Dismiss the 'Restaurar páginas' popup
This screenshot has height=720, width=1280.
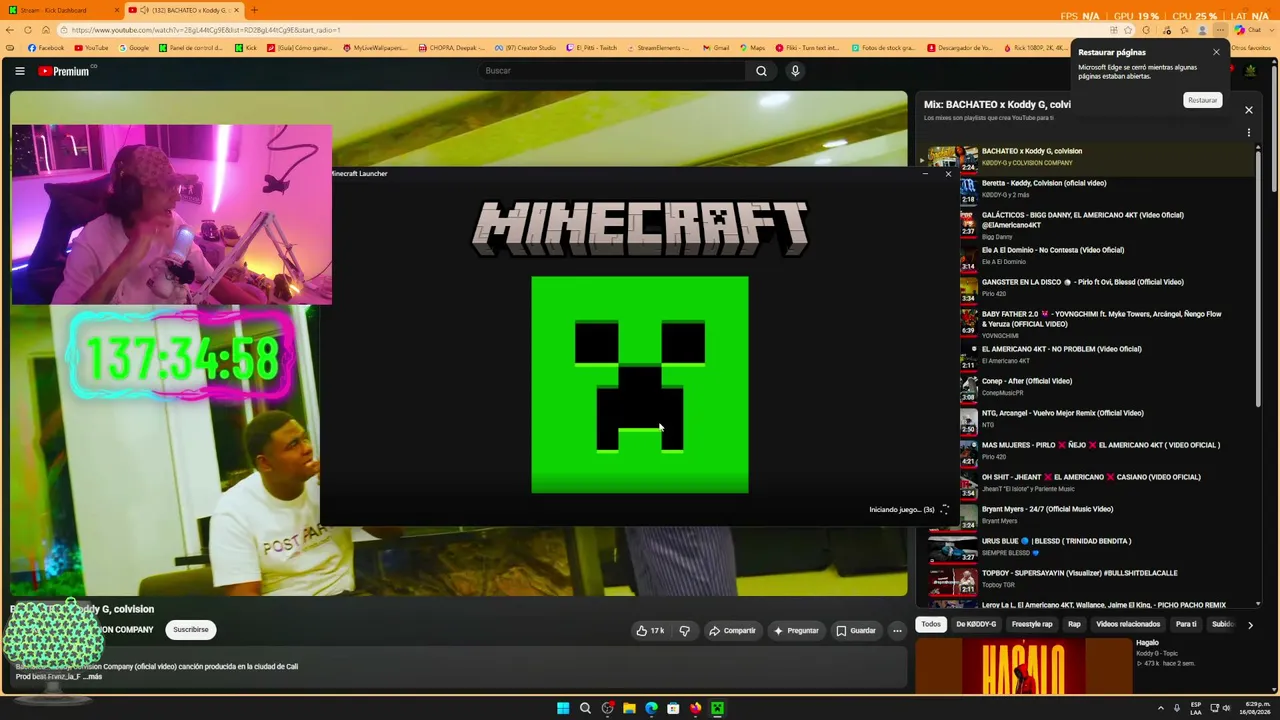(1216, 52)
